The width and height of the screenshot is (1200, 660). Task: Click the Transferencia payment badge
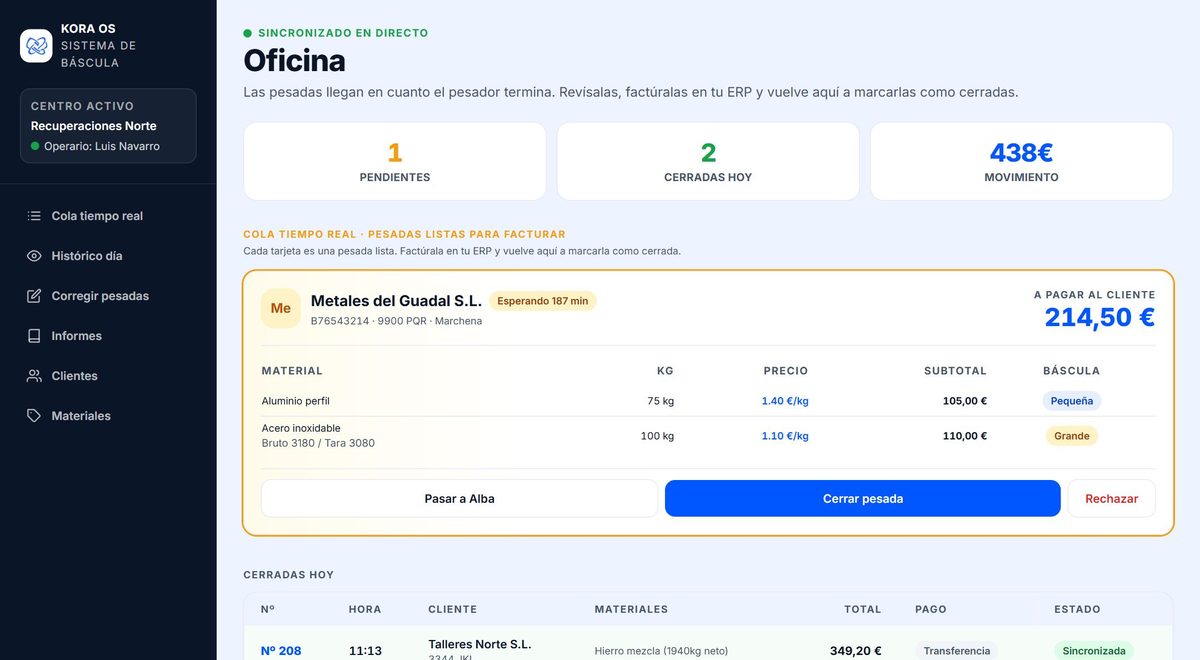coord(957,651)
